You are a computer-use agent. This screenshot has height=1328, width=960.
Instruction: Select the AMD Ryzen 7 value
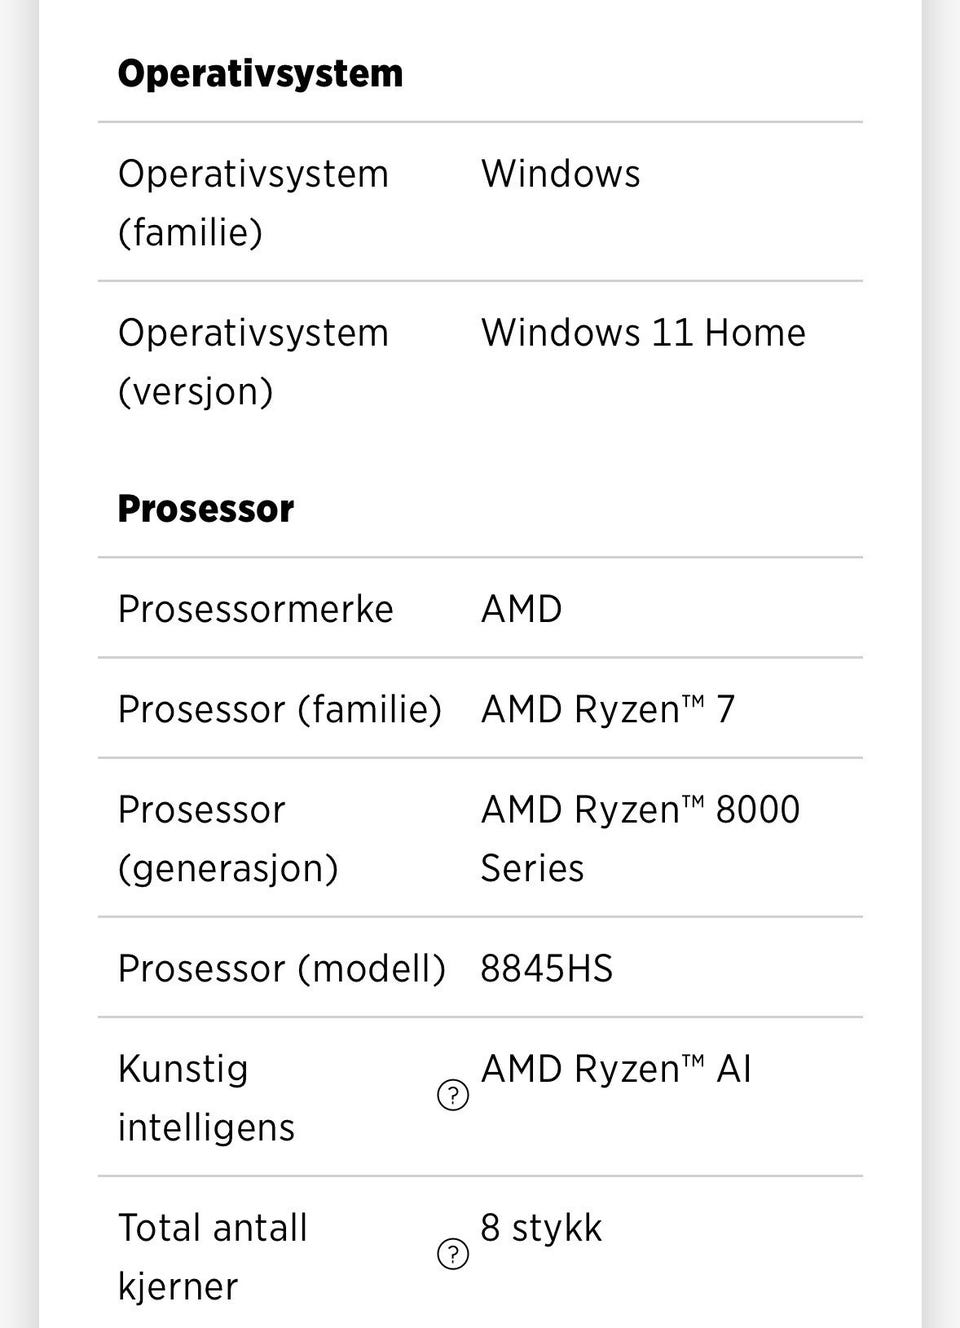(x=608, y=709)
